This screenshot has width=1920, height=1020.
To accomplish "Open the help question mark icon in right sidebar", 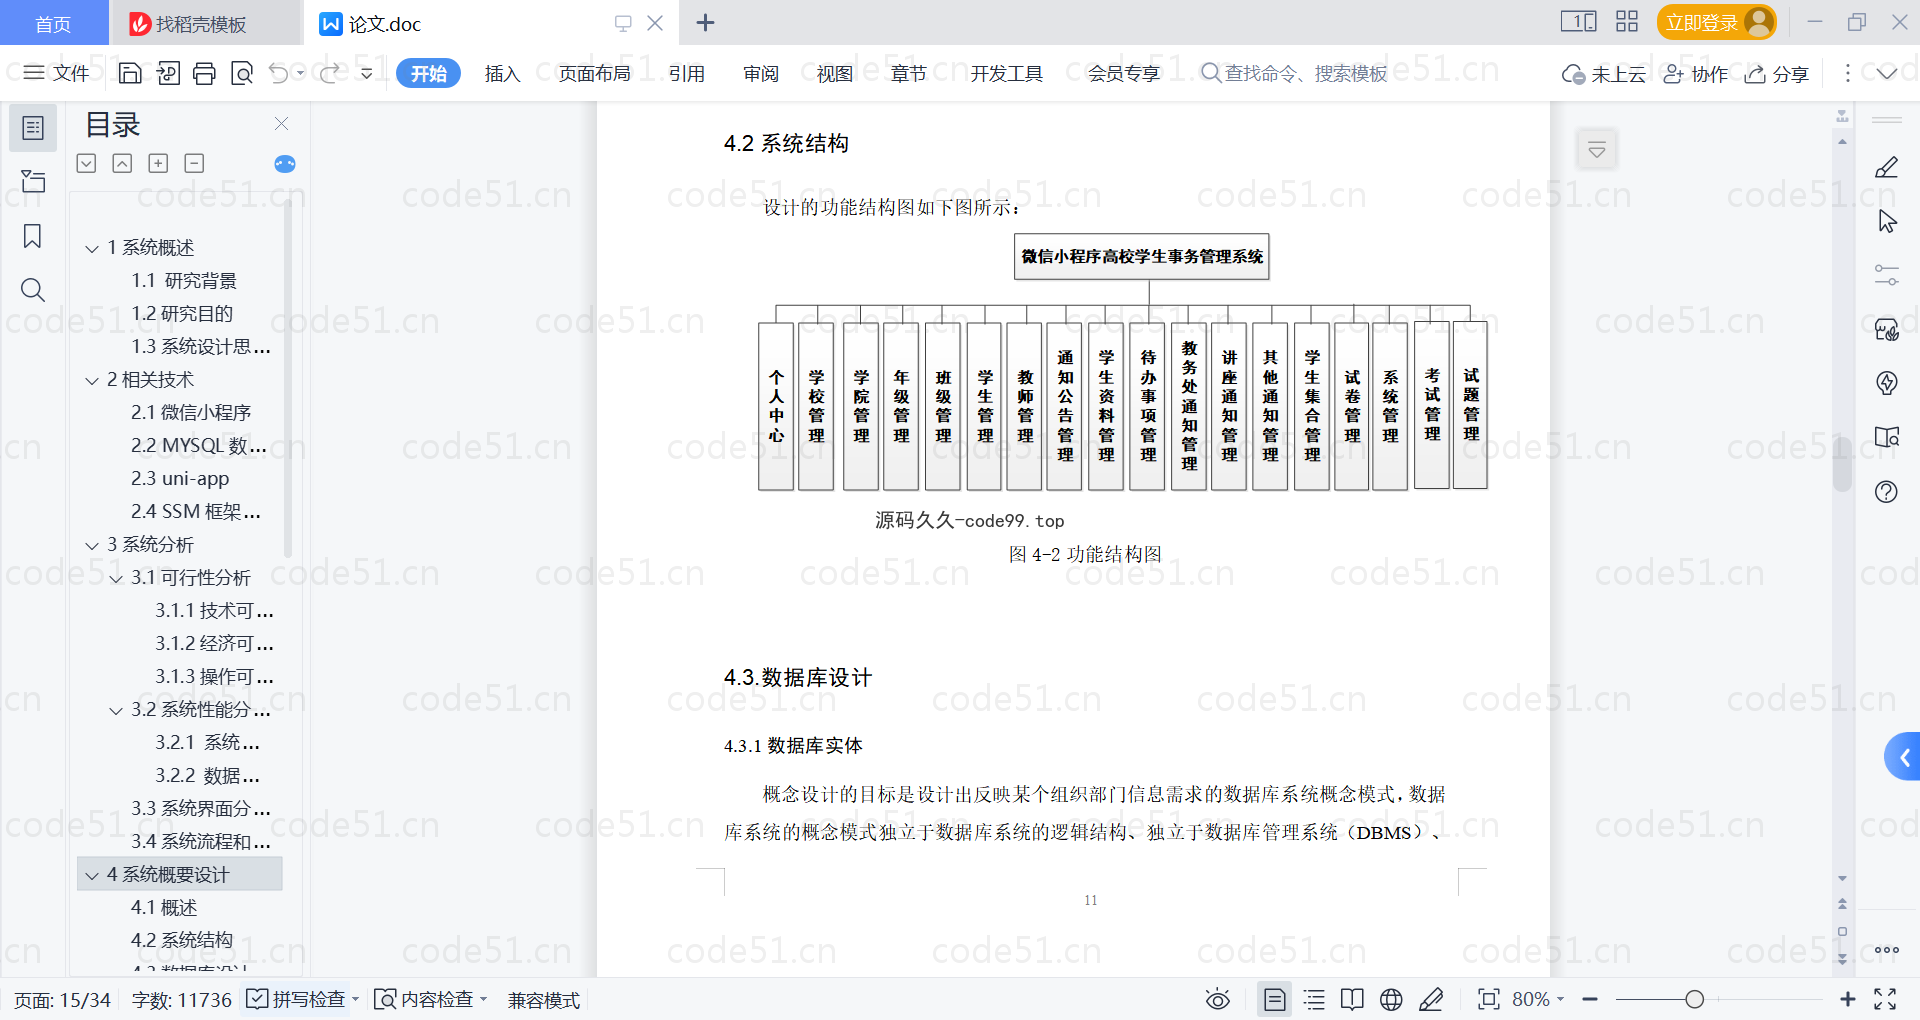I will click(1887, 491).
